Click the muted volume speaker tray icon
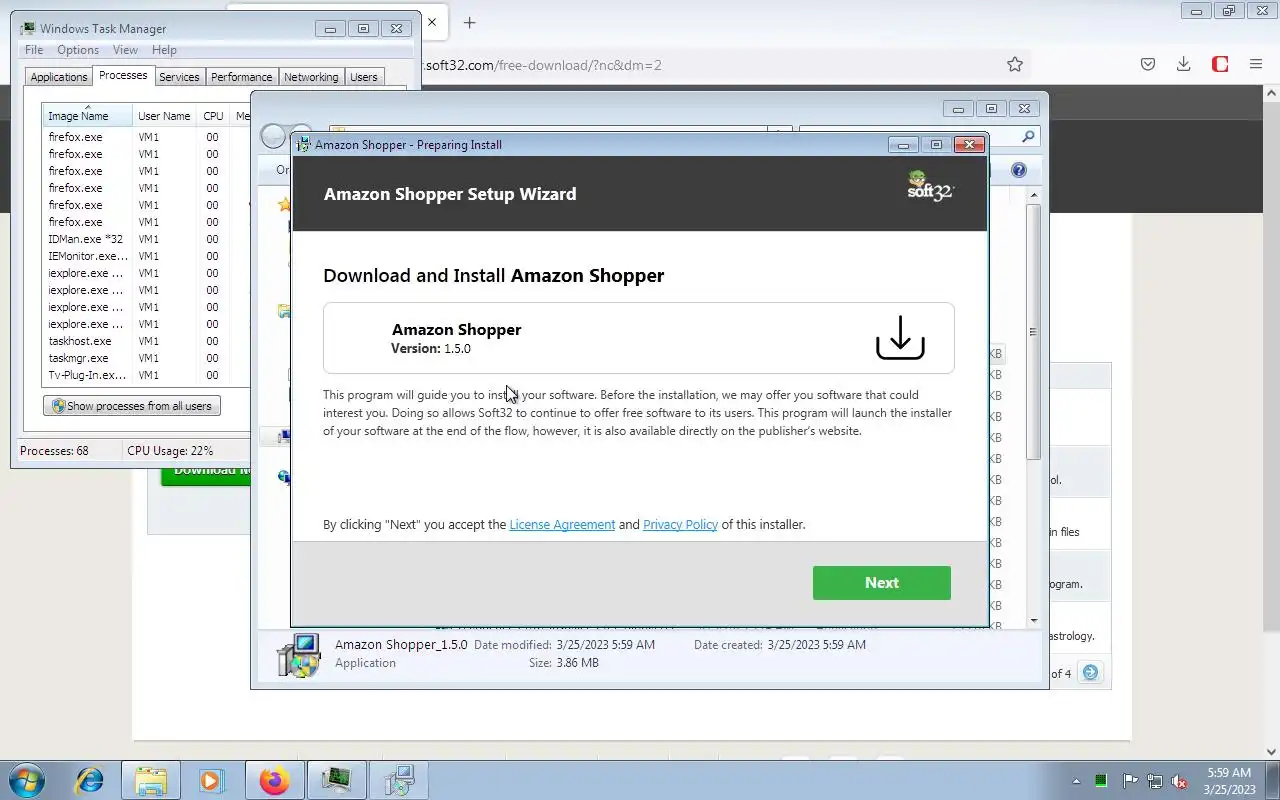The height and width of the screenshot is (800, 1280). point(1180,781)
